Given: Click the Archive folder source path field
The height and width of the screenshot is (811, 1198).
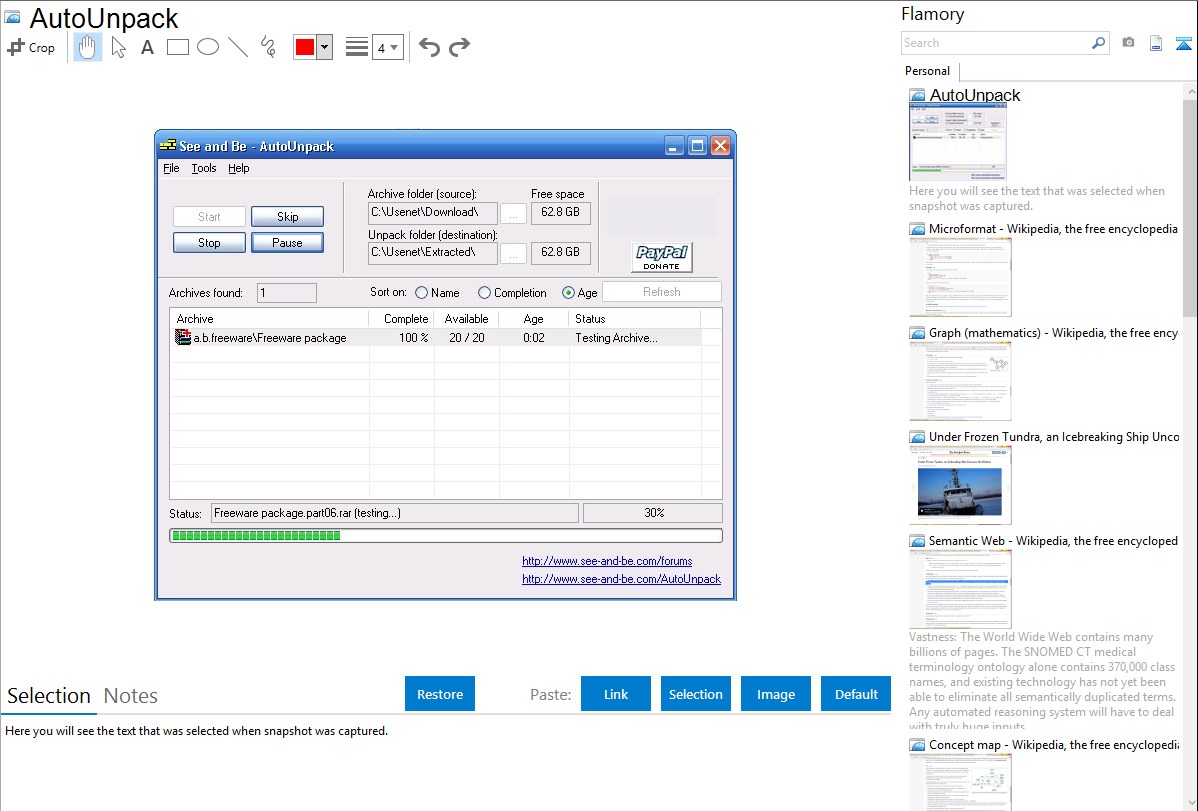Looking at the screenshot, I should [432, 212].
